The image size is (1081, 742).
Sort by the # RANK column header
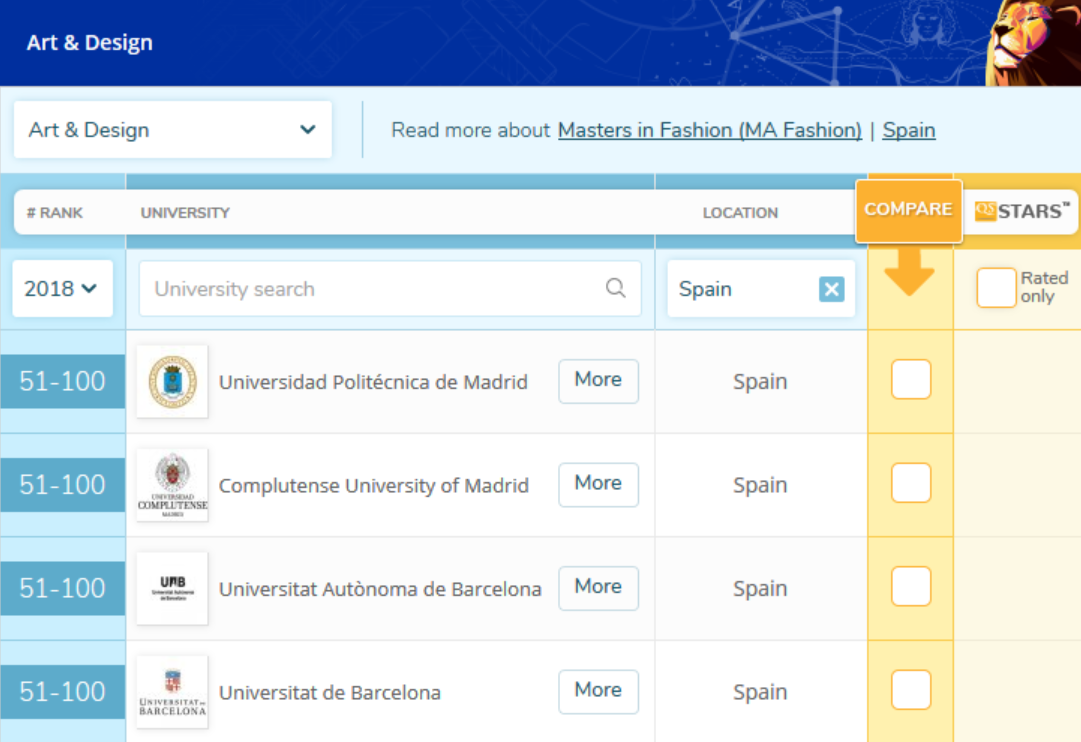(54, 213)
